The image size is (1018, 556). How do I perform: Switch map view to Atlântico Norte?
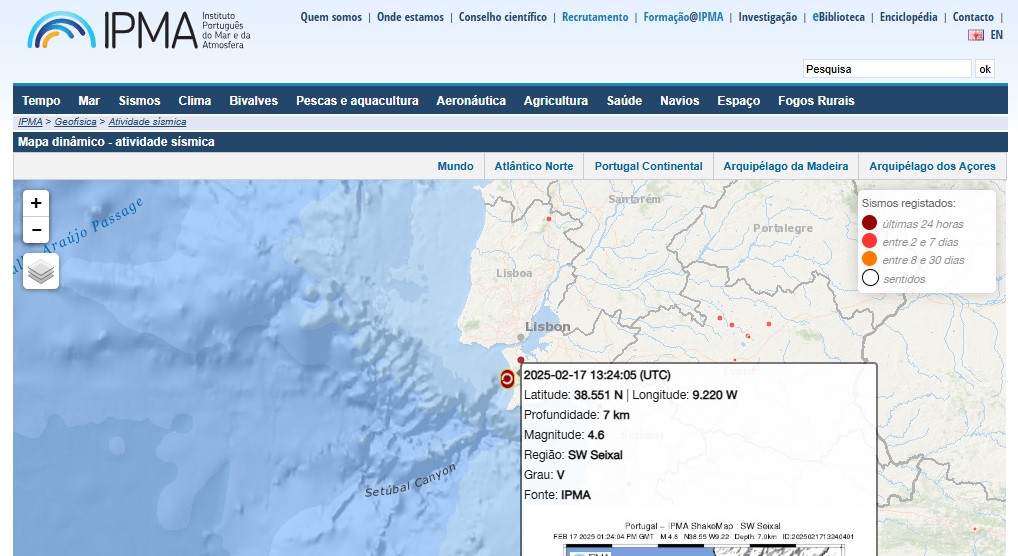pos(534,166)
